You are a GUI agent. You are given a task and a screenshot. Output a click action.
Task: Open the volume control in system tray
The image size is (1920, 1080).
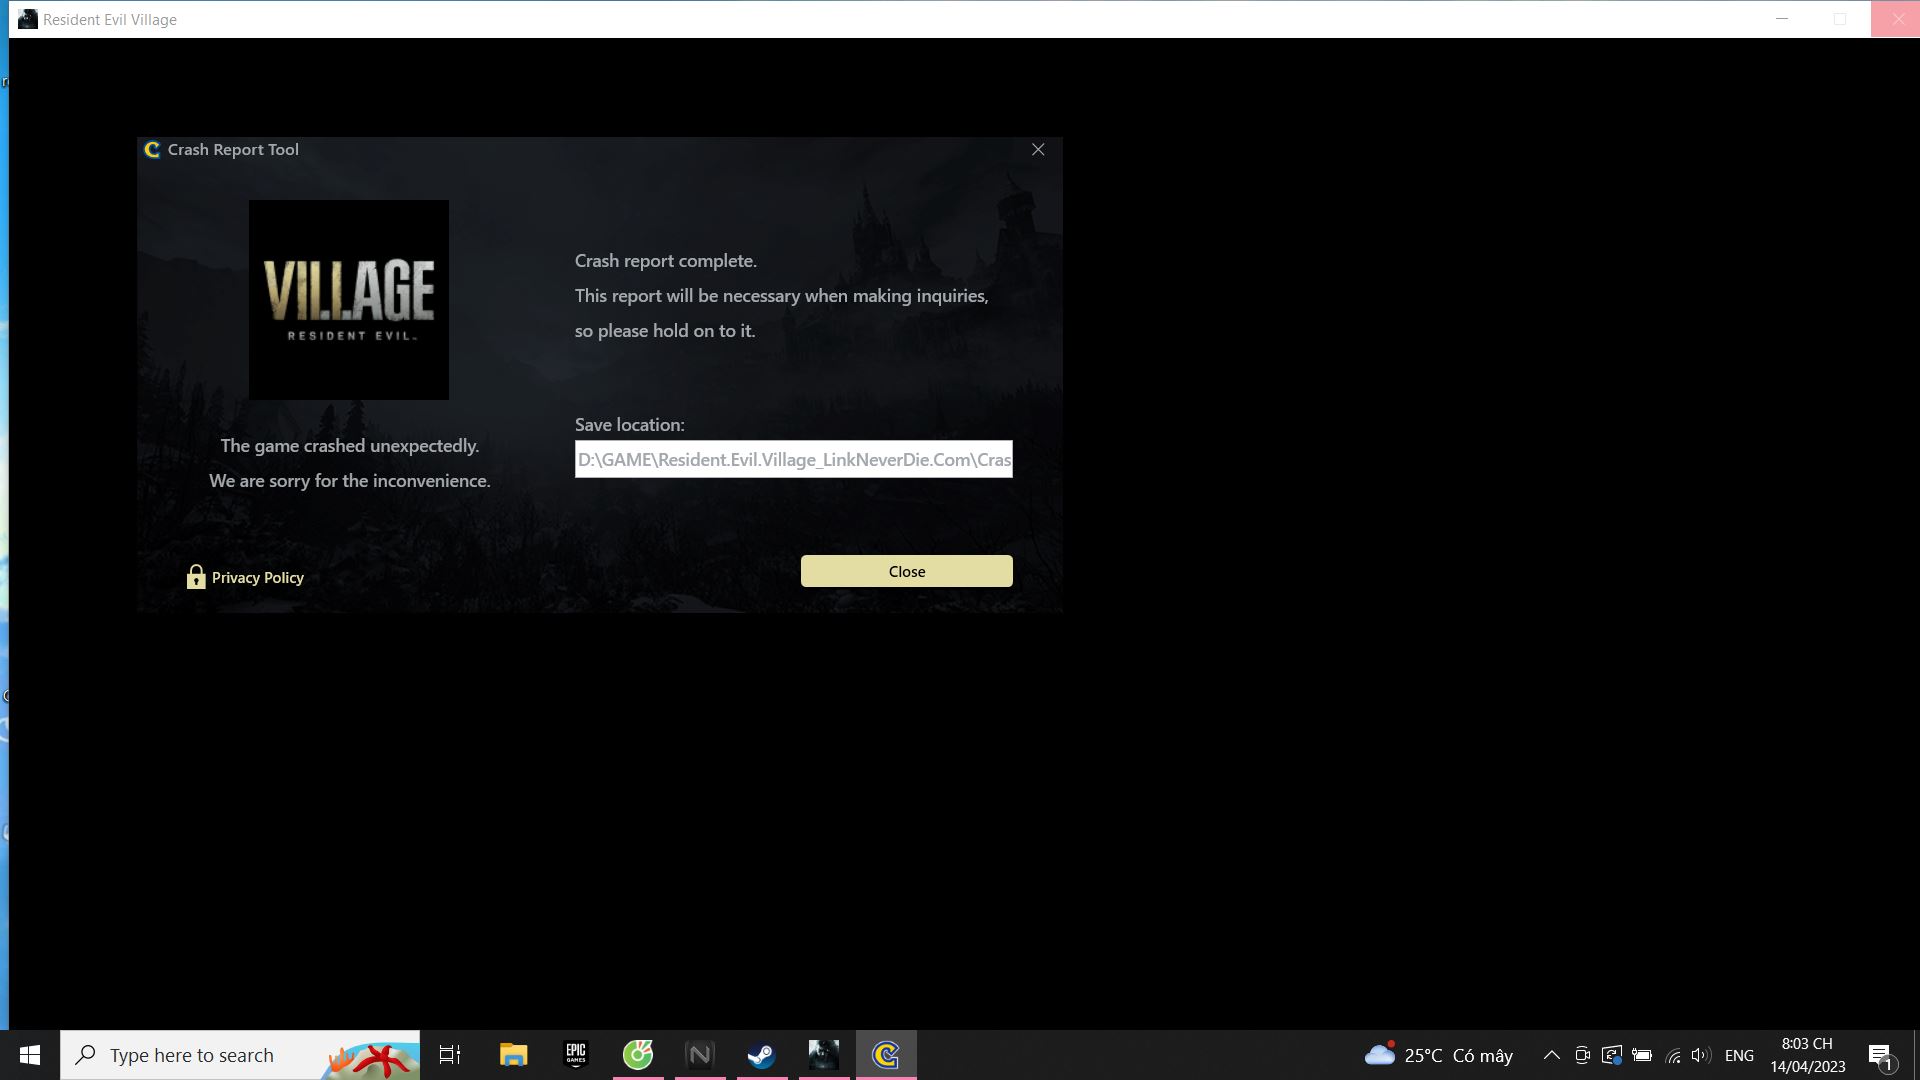point(1700,1055)
